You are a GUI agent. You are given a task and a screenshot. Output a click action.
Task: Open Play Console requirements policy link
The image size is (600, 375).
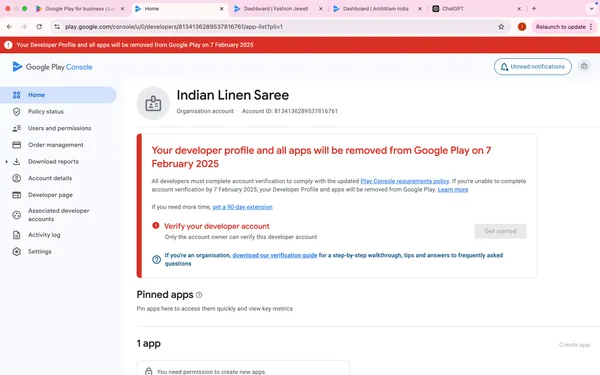coord(405,181)
